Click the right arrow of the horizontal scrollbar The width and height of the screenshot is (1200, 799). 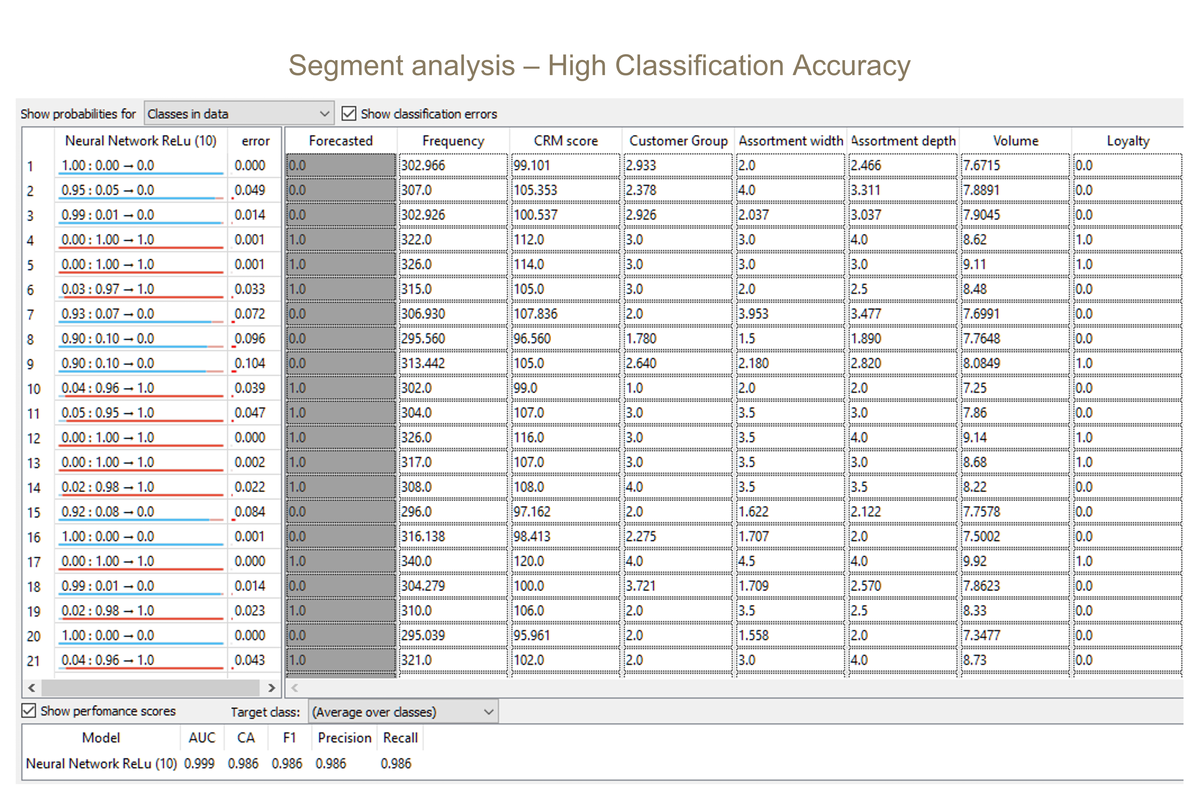pyautogui.click(x=272, y=688)
